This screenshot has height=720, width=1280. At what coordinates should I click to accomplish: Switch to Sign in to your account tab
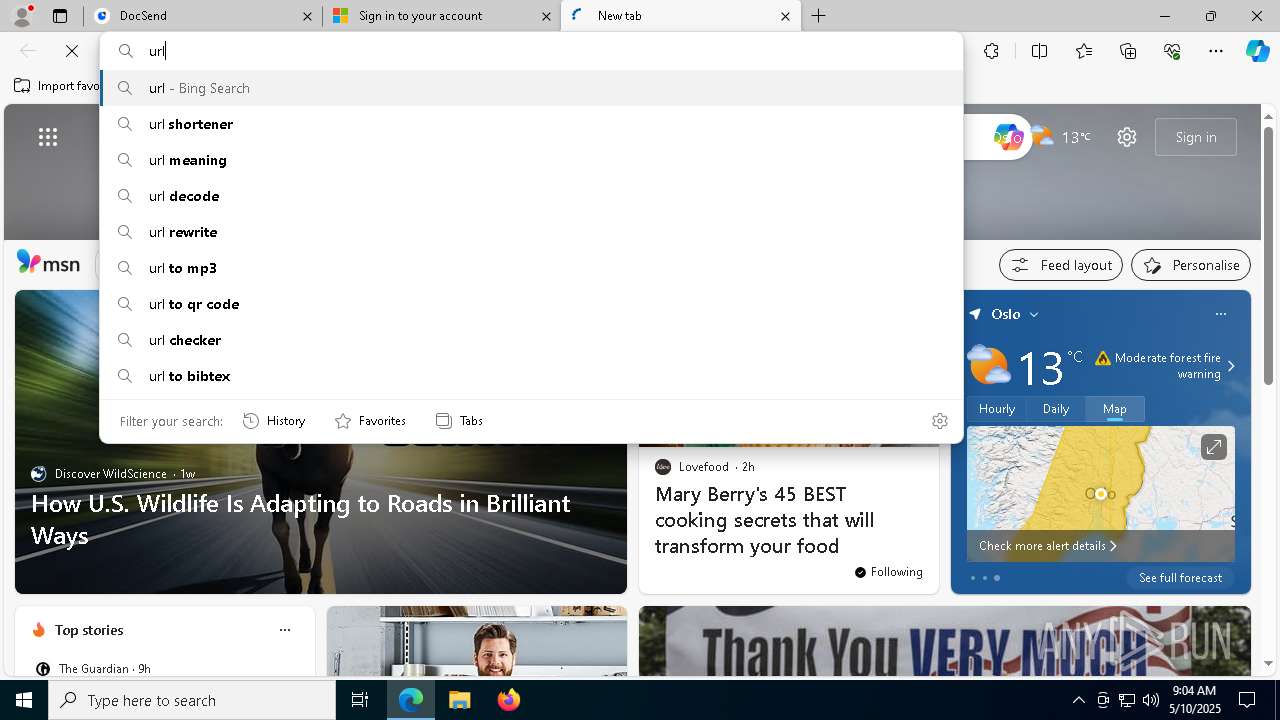coord(440,16)
